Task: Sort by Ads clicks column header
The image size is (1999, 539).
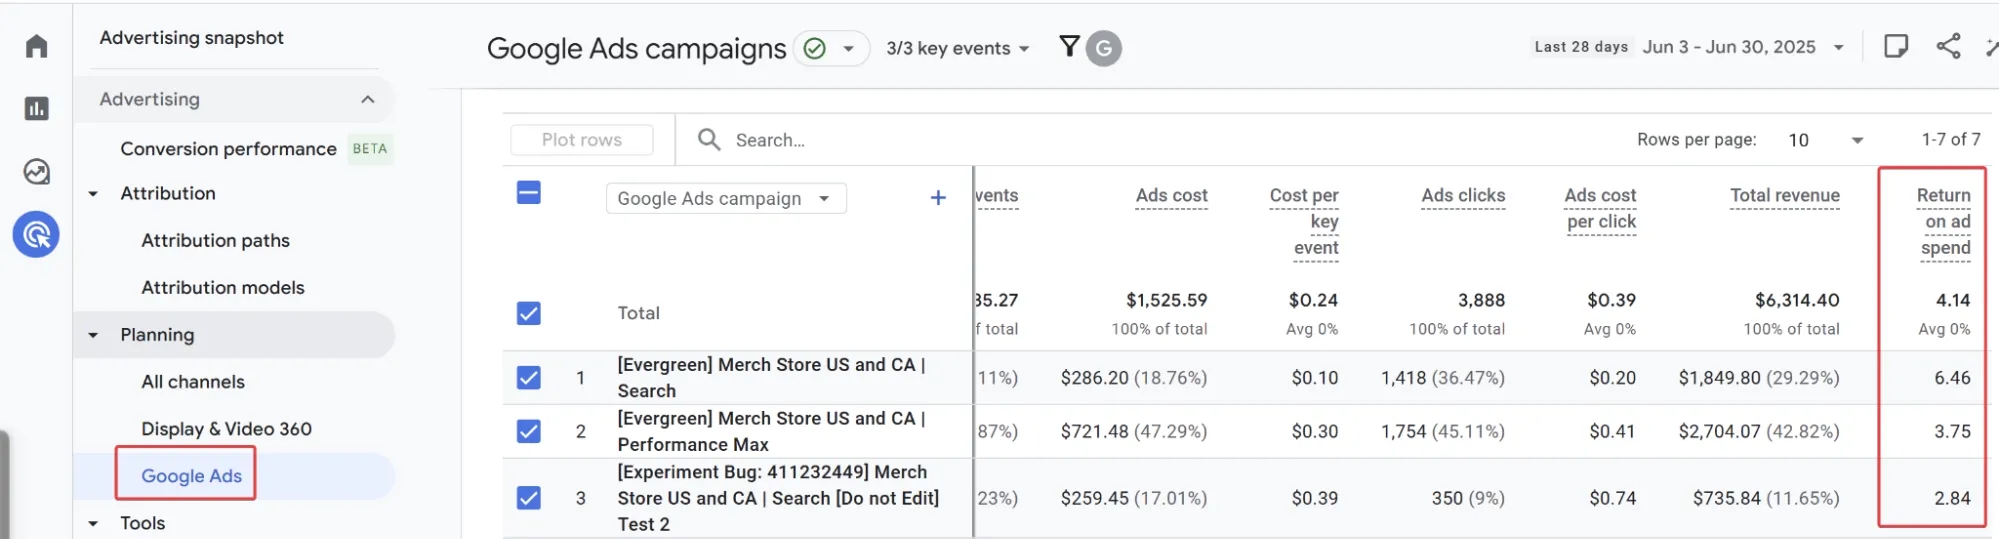Action: pos(1463,196)
